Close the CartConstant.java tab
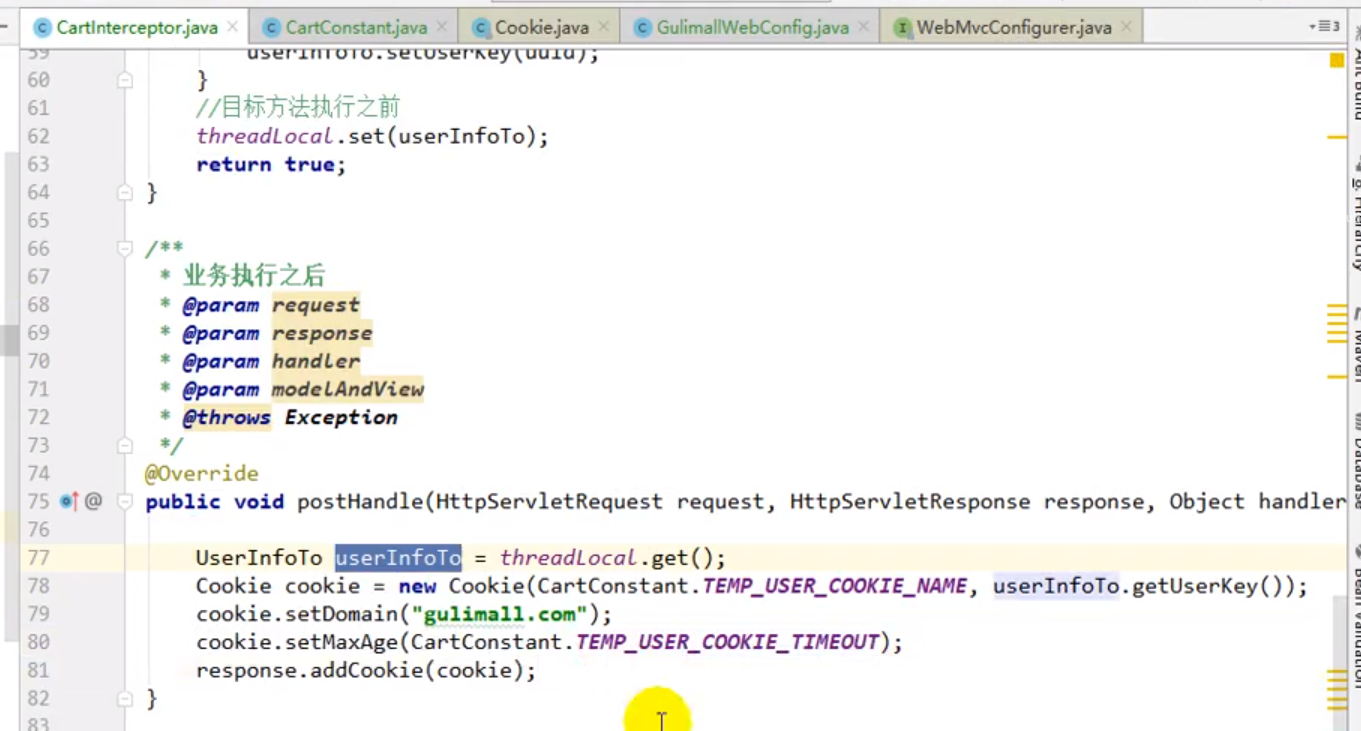Screen dimensions: 1361x731 pos(442,27)
